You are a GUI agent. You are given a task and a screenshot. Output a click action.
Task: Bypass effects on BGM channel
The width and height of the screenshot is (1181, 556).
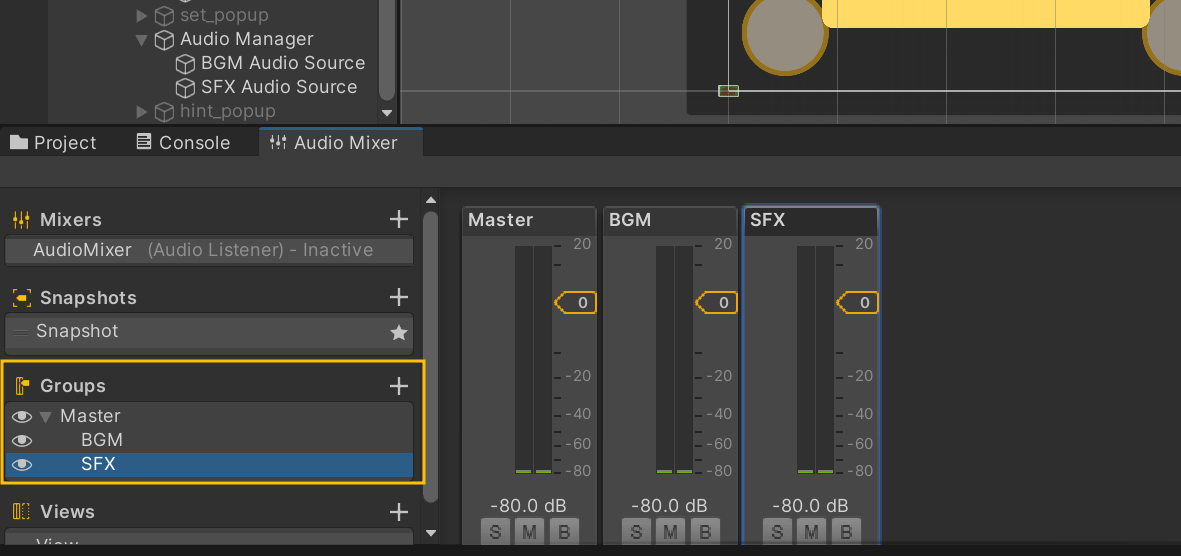[x=704, y=532]
